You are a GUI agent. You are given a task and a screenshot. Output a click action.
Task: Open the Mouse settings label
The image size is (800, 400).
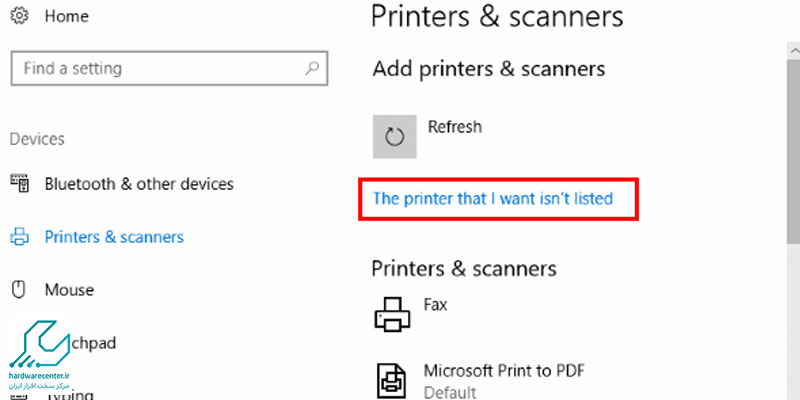69,290
